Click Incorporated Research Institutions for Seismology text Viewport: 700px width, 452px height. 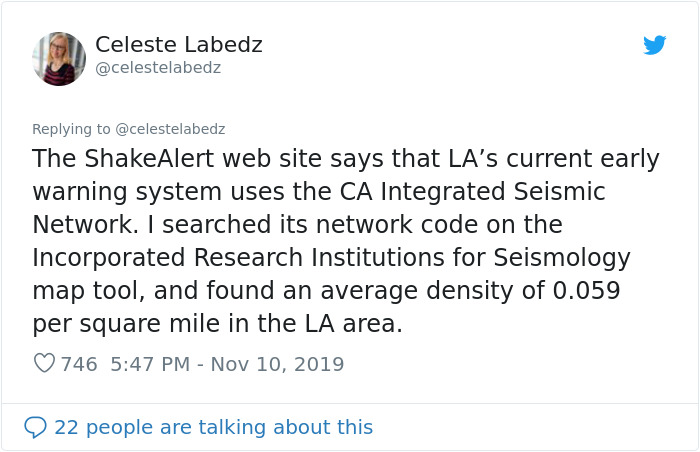click(331, 258)
